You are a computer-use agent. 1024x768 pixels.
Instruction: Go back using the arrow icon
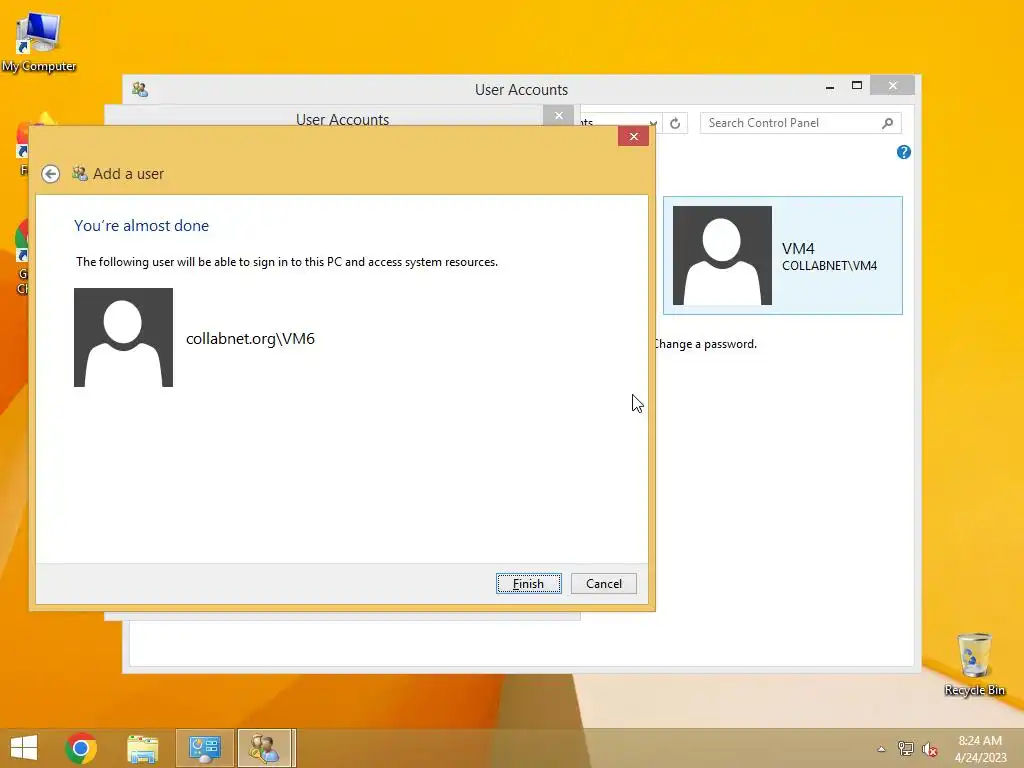50,174
